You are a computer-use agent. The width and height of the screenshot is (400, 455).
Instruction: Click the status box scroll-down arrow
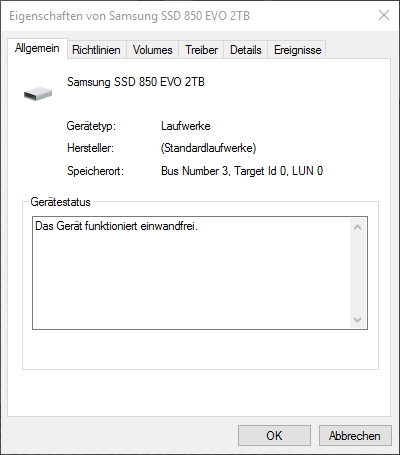point(357,320)
